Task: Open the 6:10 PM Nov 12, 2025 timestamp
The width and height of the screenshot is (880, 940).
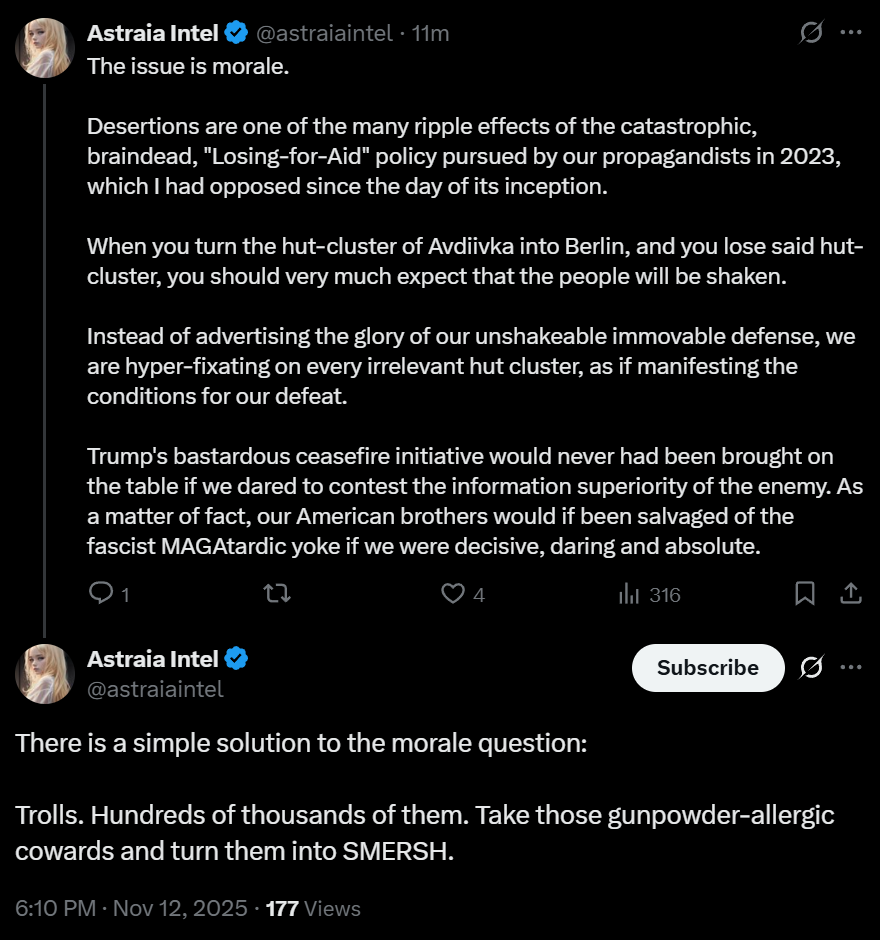Action: point(131,908)
